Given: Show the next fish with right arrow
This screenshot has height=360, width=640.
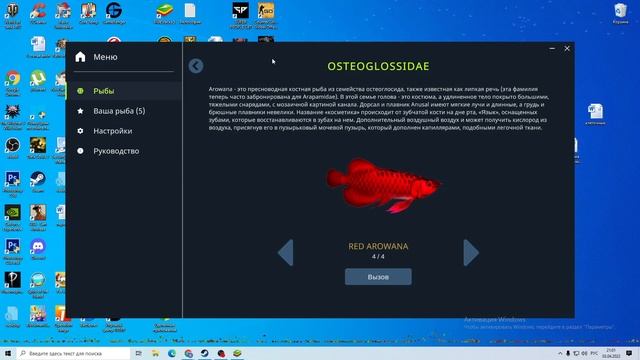Looking at the screenshot, I should point(471,253).
